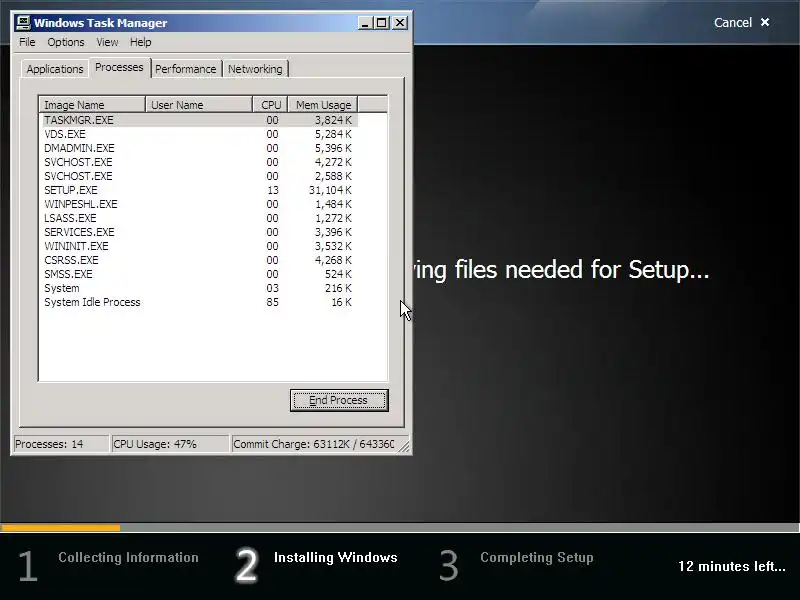Open the View menu

point(107,42)
